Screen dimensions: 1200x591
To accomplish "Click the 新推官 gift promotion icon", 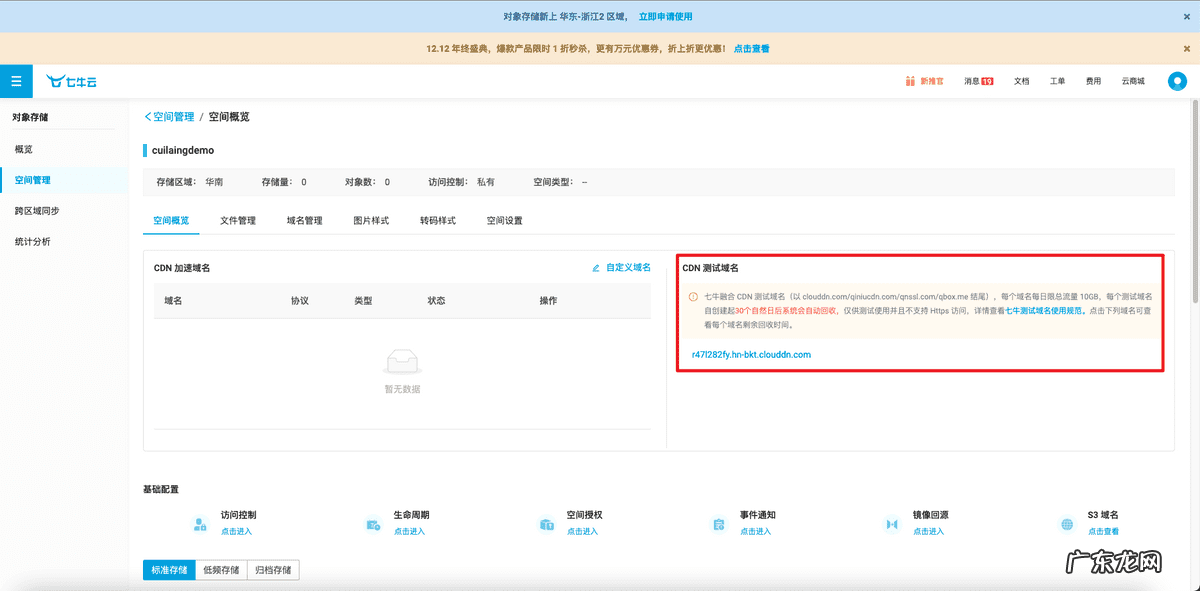I will pyautogui.click(x=909, y=81).
